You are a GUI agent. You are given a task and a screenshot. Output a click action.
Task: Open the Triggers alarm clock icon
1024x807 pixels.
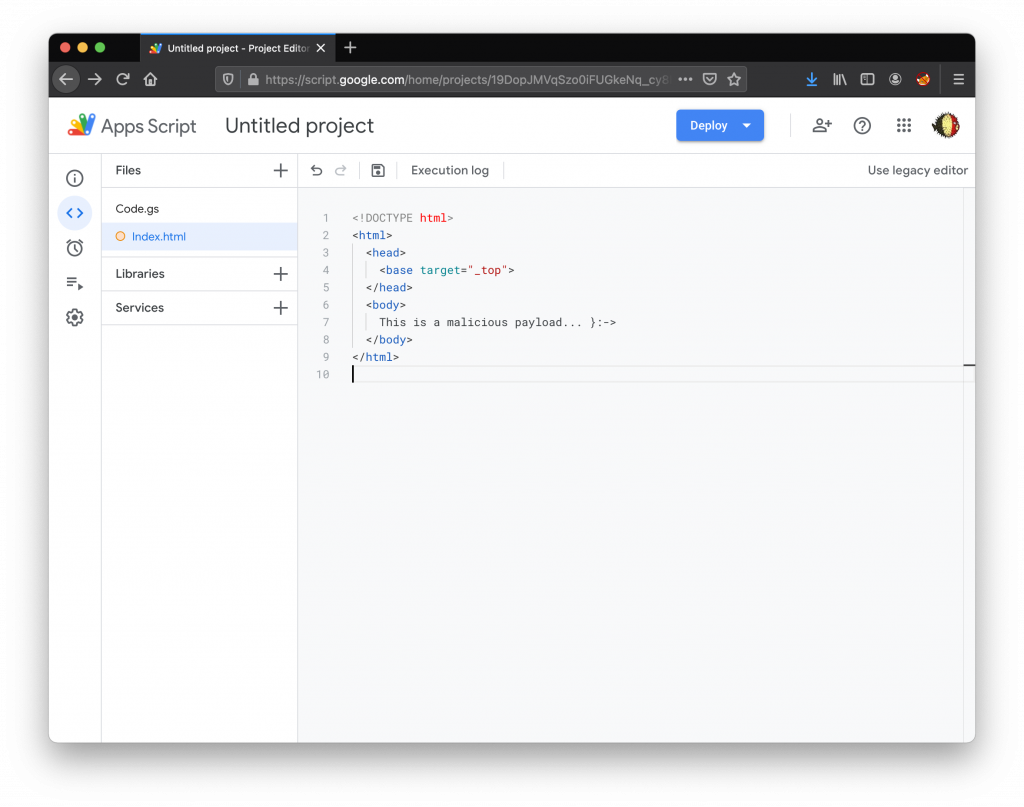tap(74, 248)
